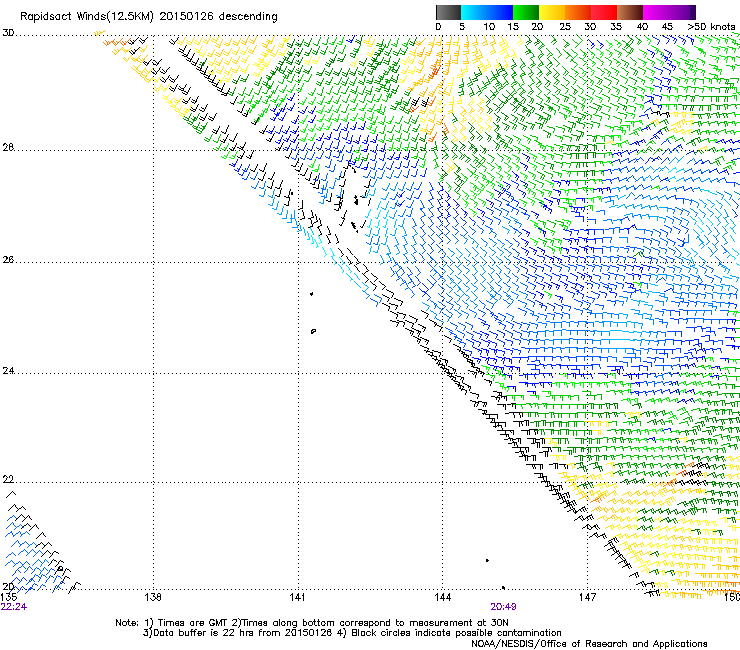
Task: Click the longitude label 138
Action: pyautogui.click(x=152, y=597)
